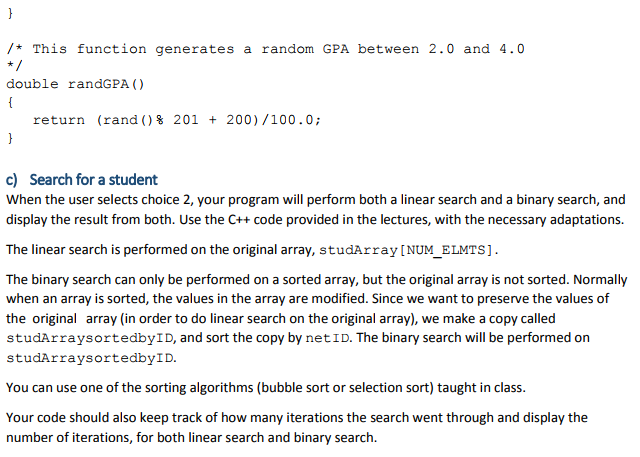Click the 'When the user selects choice 2' sentence

[x=316, y=200]
